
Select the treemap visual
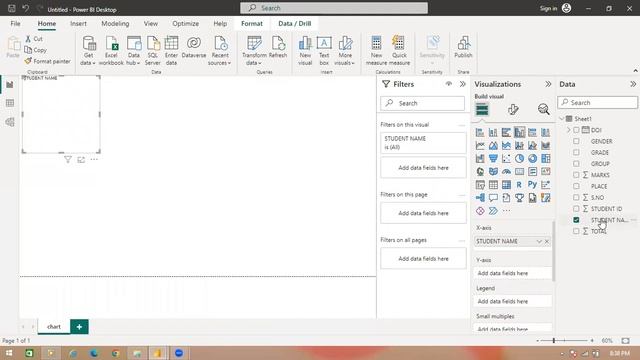click(x=545, y=158)
